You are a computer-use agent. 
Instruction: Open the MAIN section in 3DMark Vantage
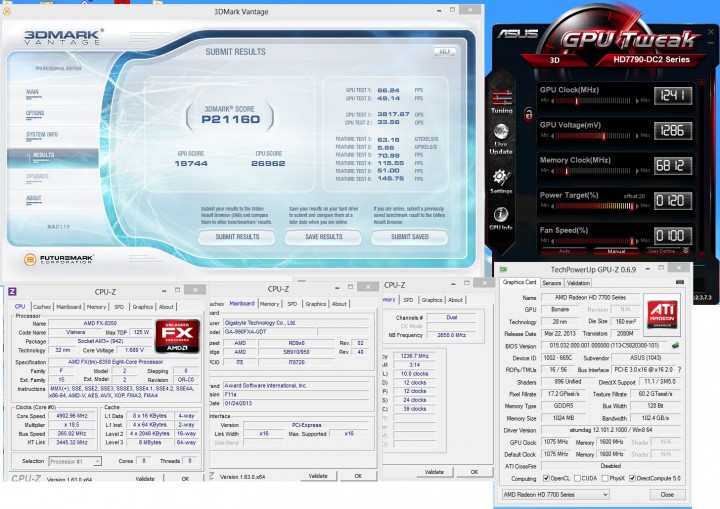tap(33, 93)
